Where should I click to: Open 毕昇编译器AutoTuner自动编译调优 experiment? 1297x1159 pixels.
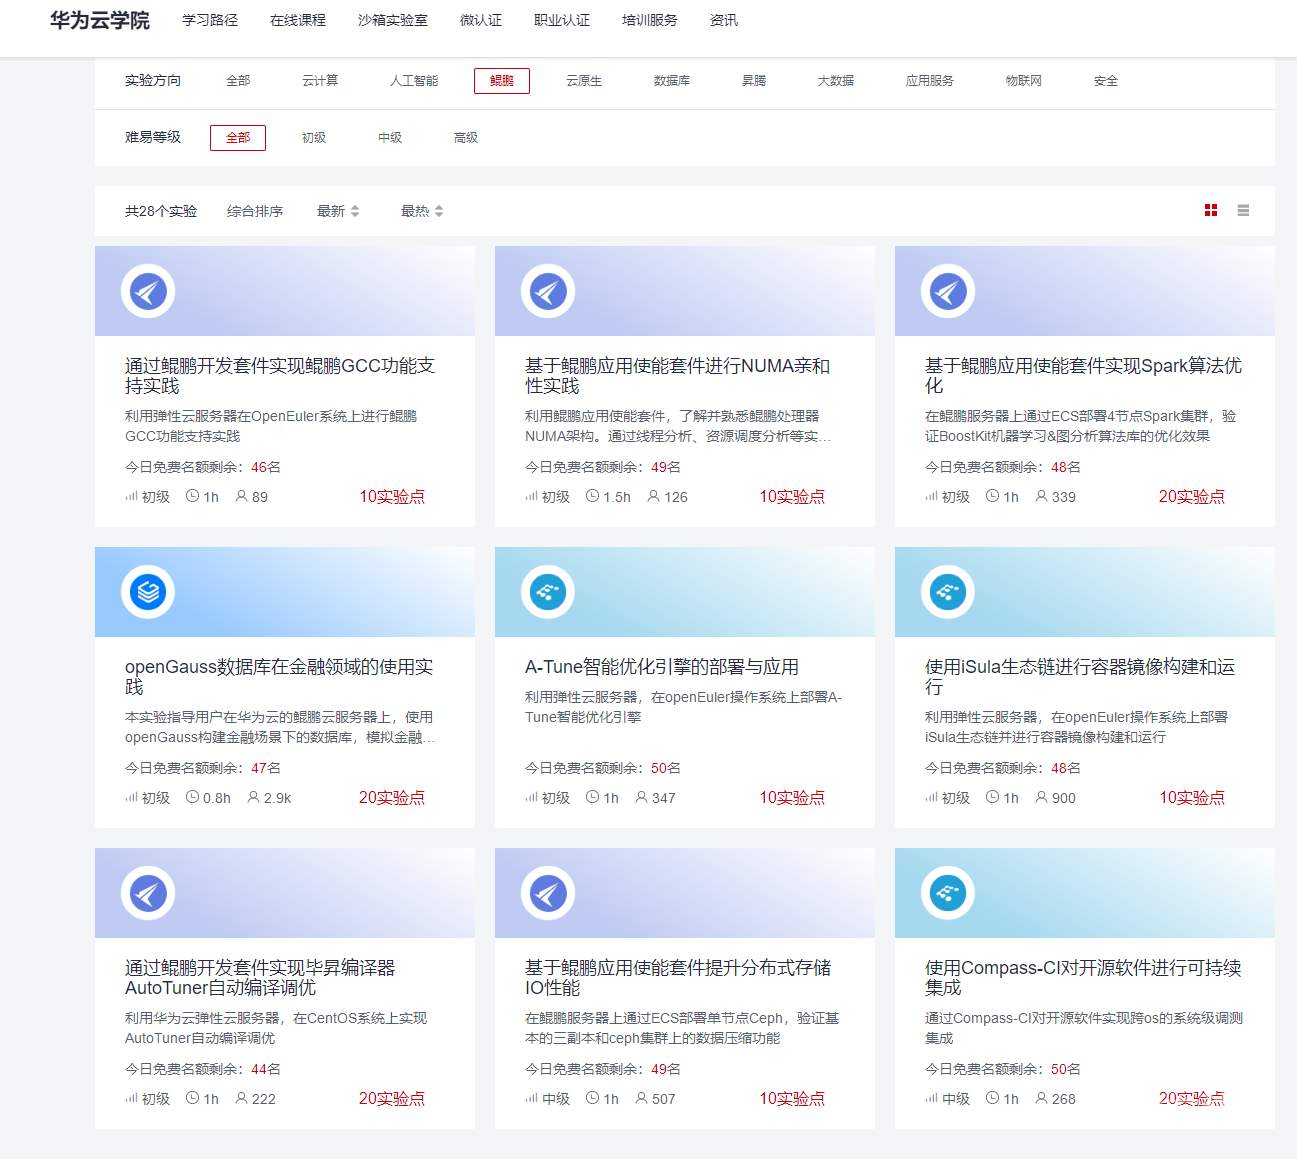pos(260,978)
